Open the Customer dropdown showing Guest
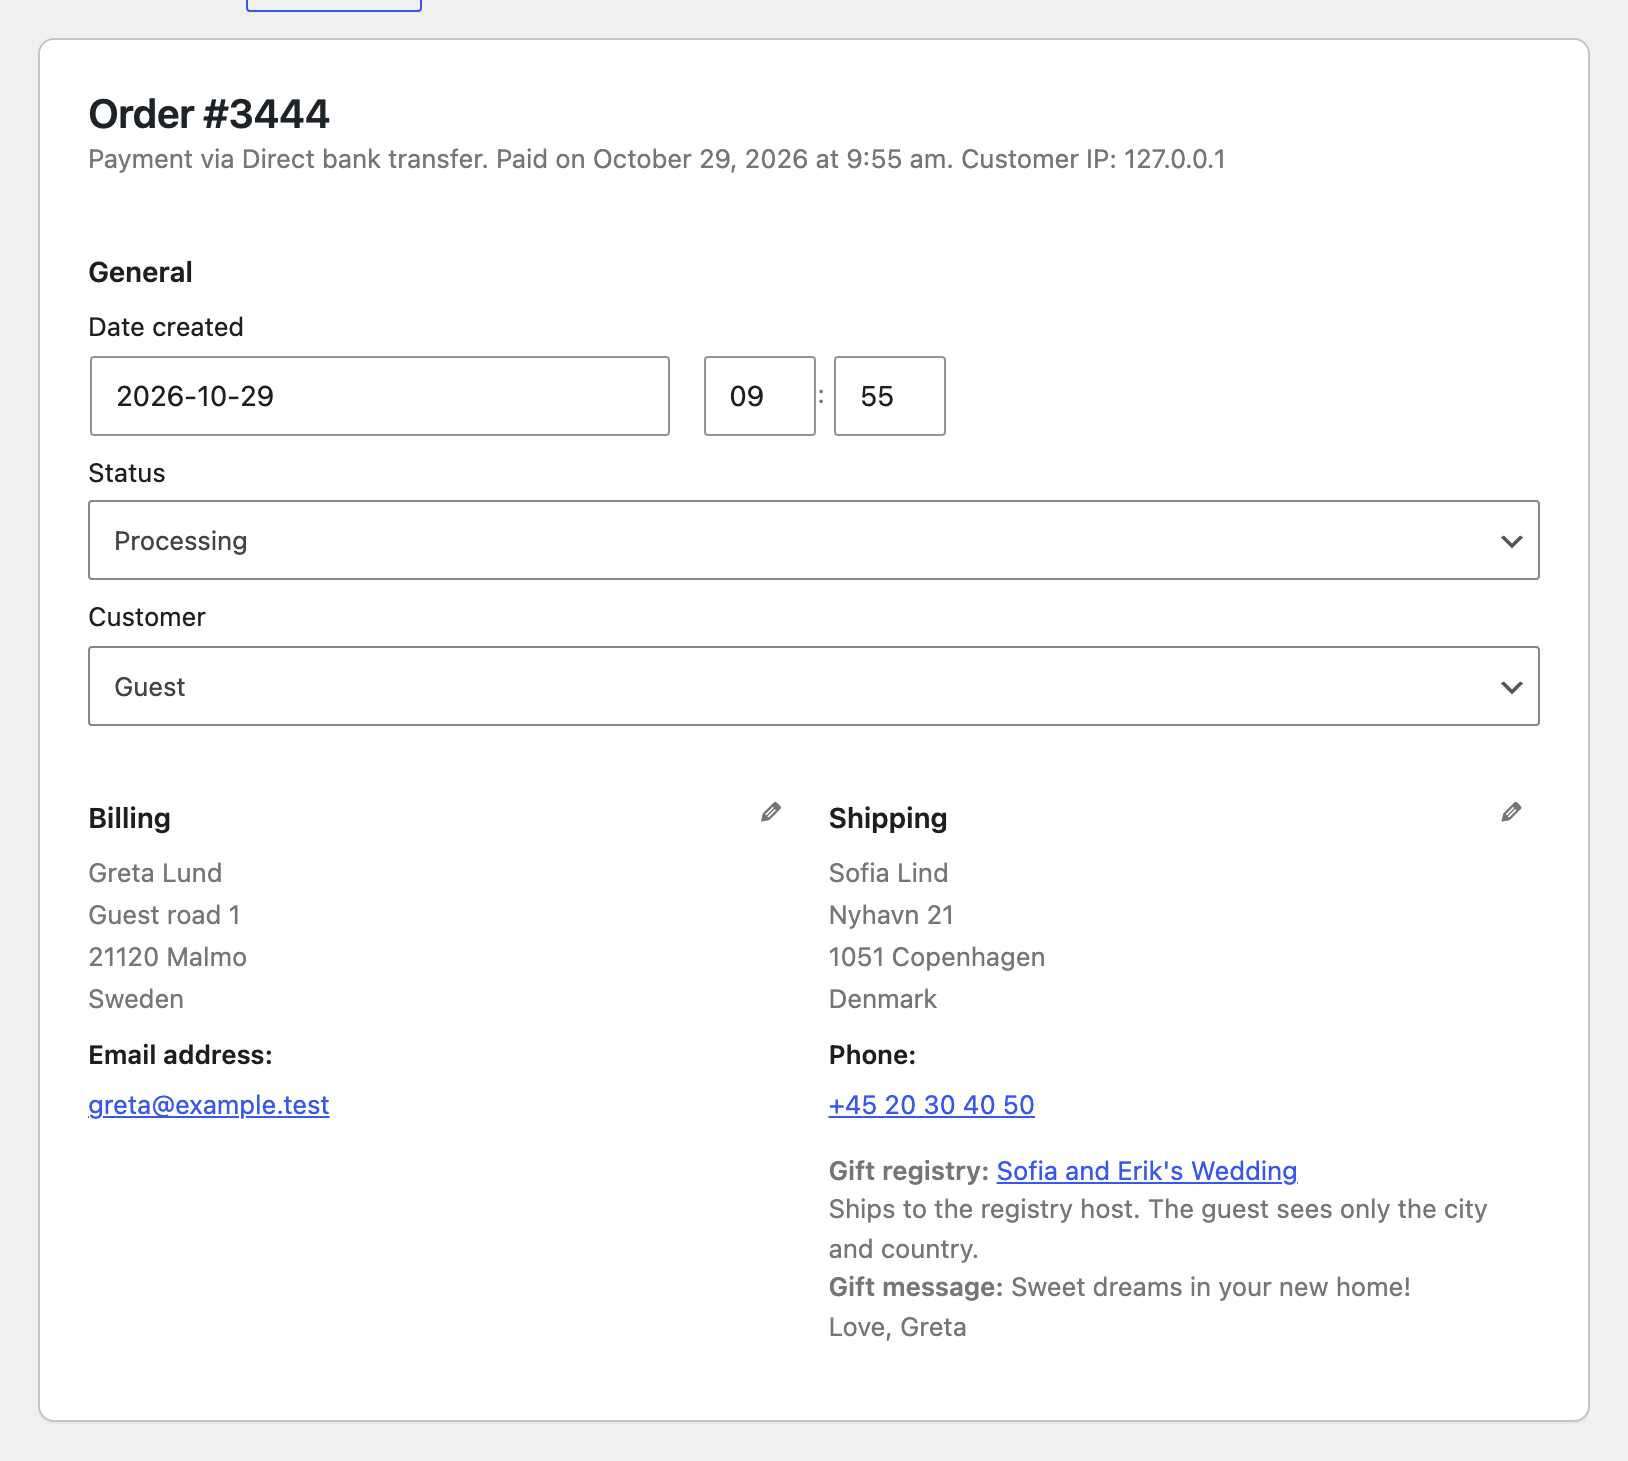Screen dimensions: 1628x1461 click(814, 686)
